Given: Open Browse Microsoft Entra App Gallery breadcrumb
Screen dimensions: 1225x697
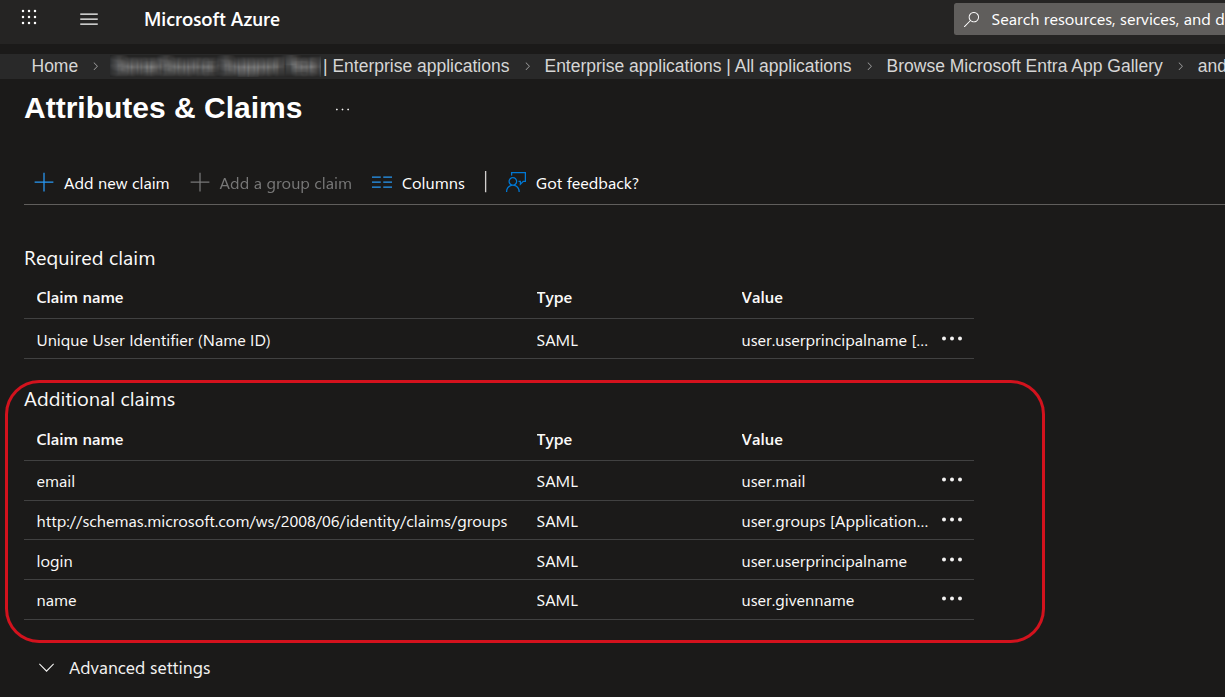Looking at the screenshot, I should click(x=1025, y=66).
